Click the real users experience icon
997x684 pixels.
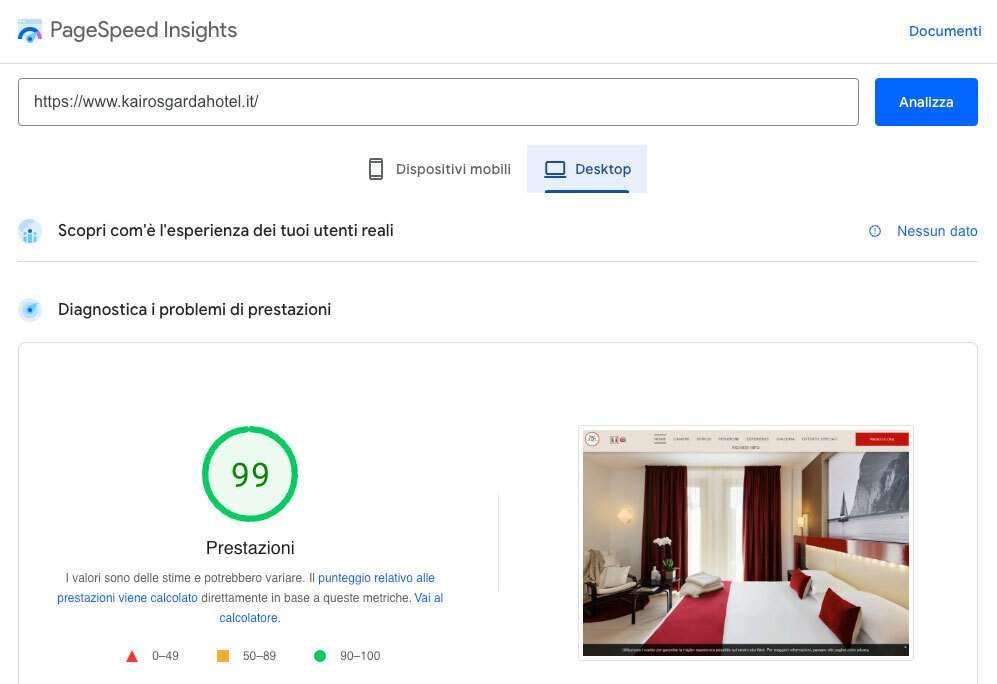30,231
